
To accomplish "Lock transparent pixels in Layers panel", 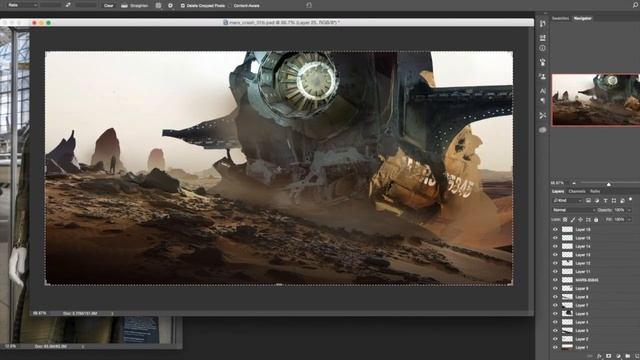I will (x=565, y=220).
